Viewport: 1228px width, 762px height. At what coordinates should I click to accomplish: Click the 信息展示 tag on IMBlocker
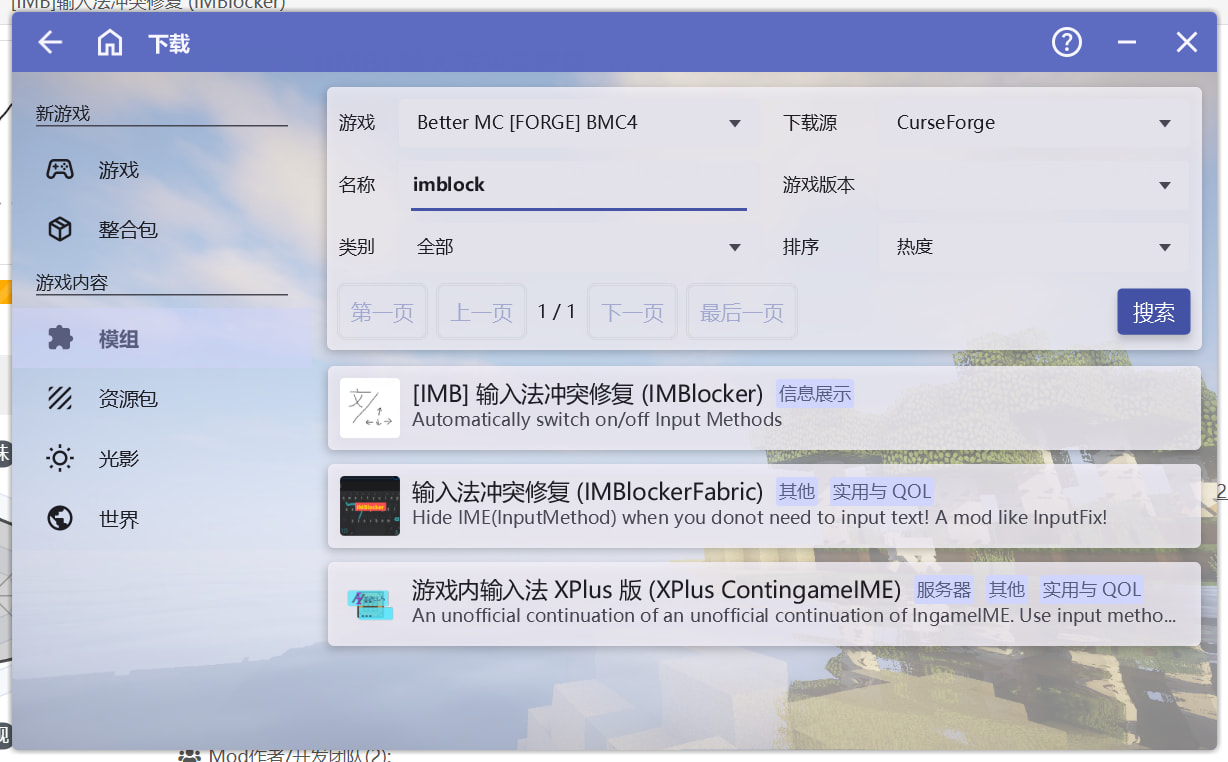815,394
